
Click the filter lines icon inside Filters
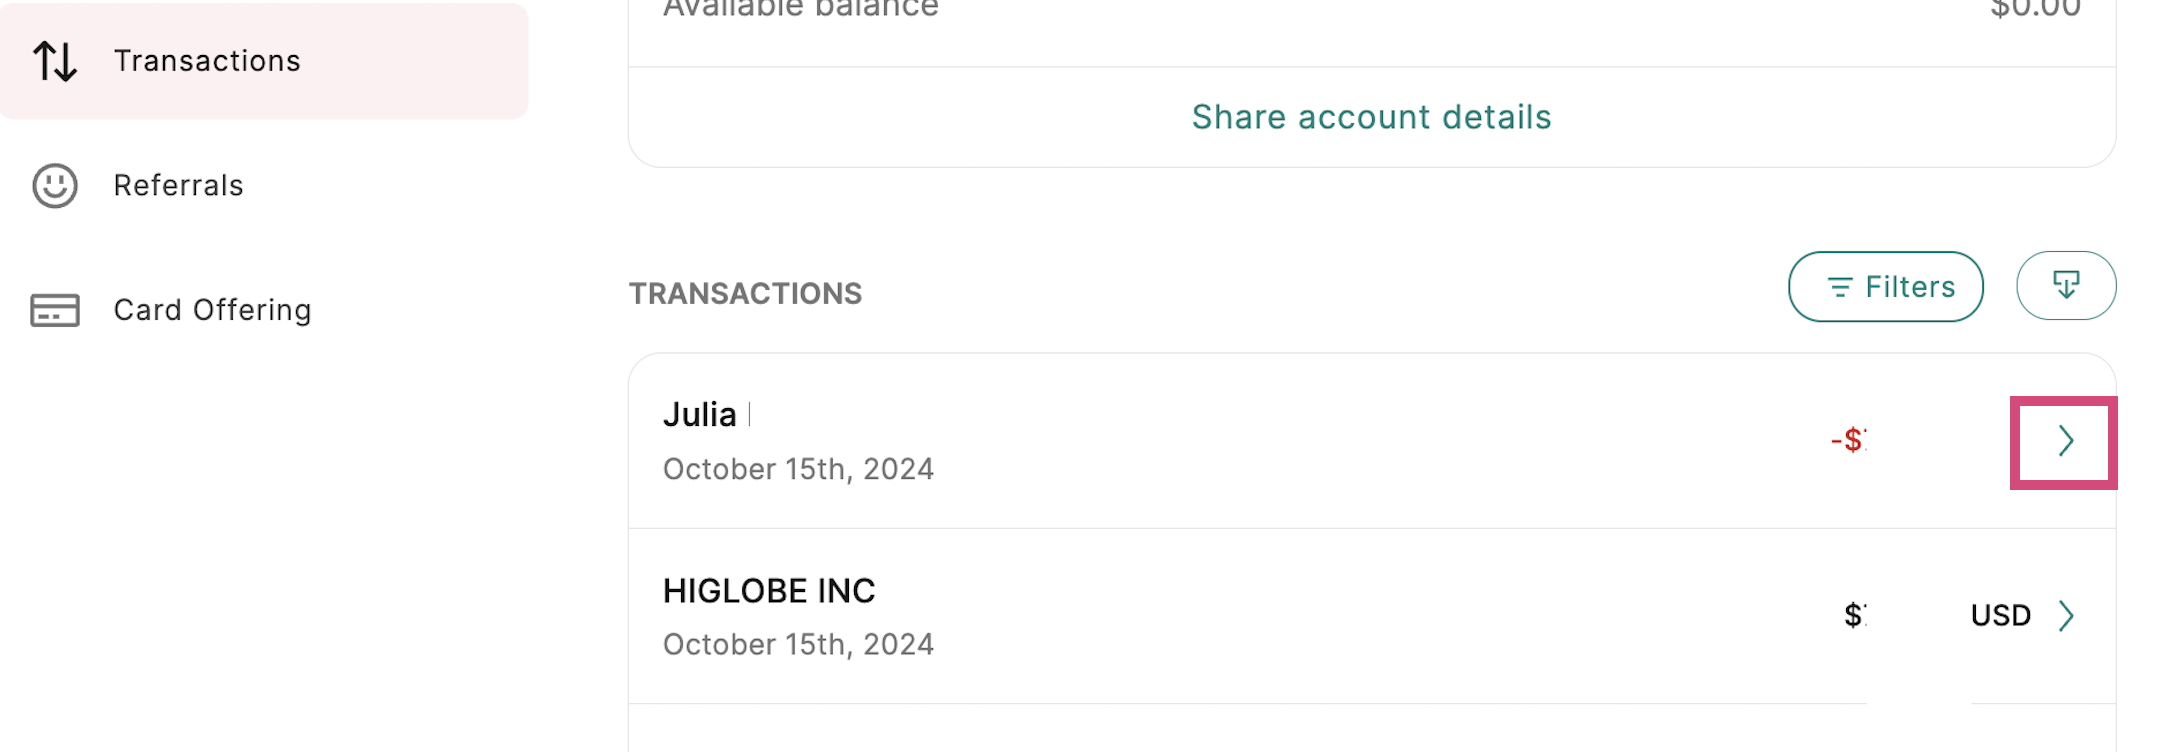pyautogui.click(x=1839, y=287)
